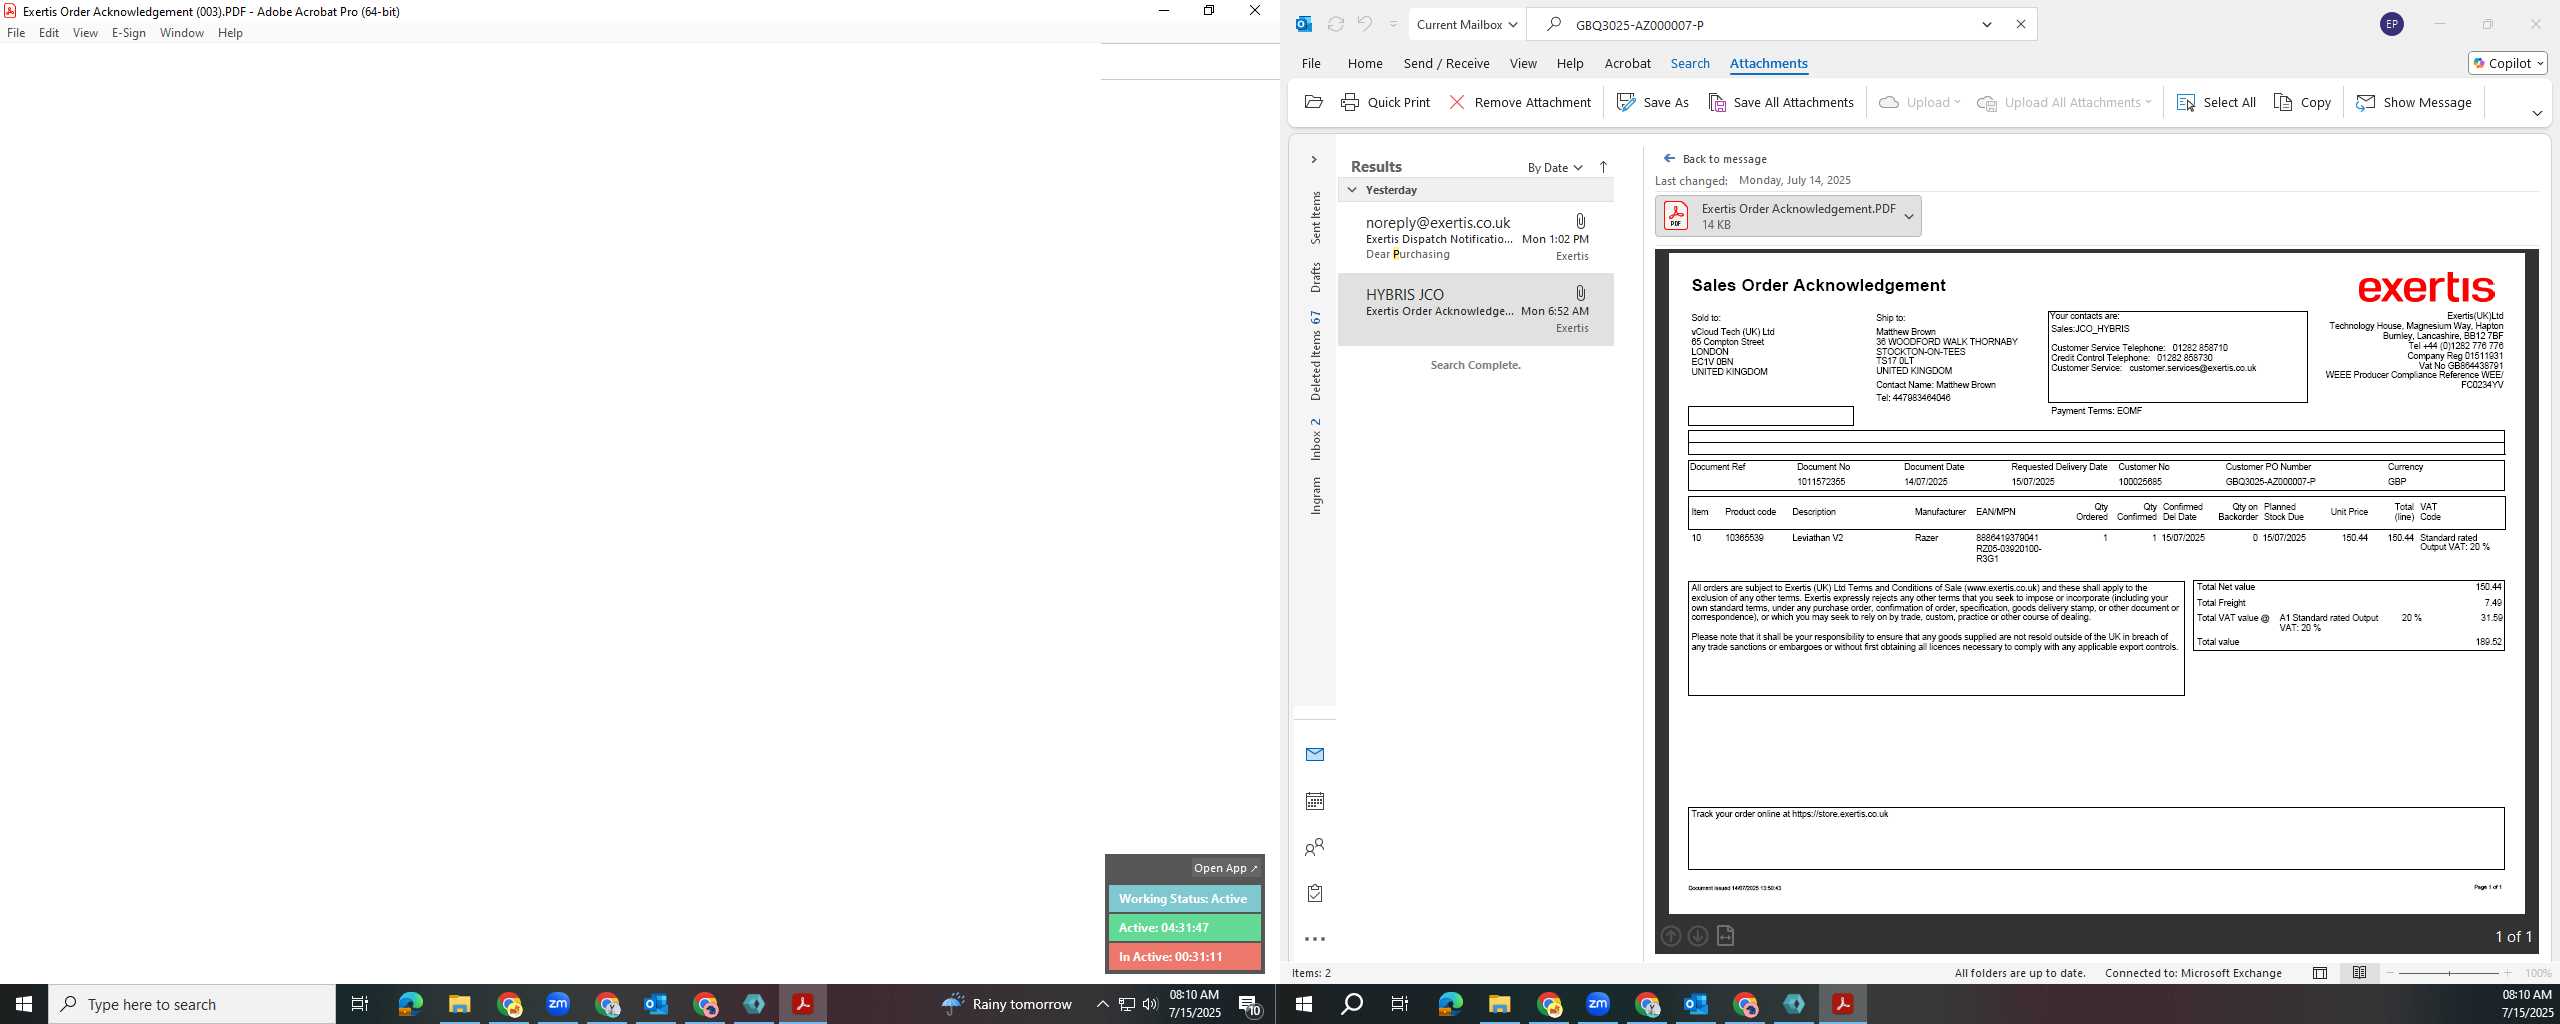2560x1024 pixels.
Task: Open the E-Sign menu in Acrobat
Action: point(128,33)
